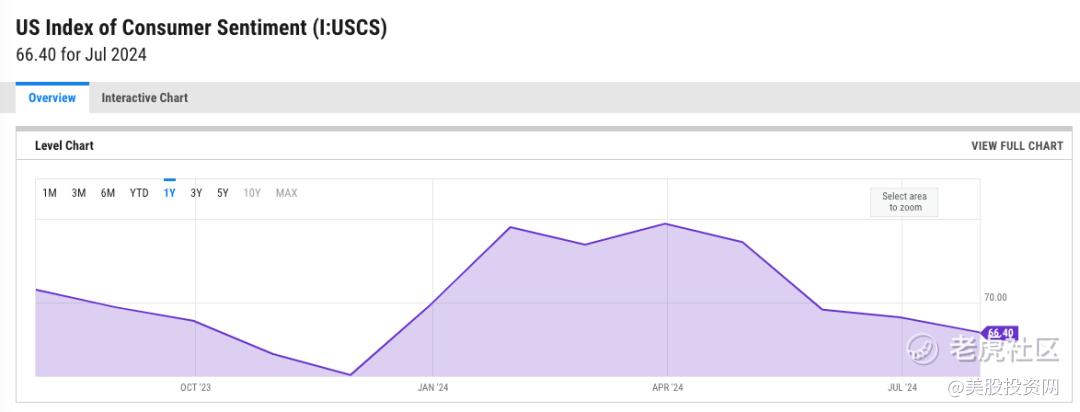This screenshot has width=1080, height=412.
Task: Click the Level Chart panel heading
Action: coord(64,146)
